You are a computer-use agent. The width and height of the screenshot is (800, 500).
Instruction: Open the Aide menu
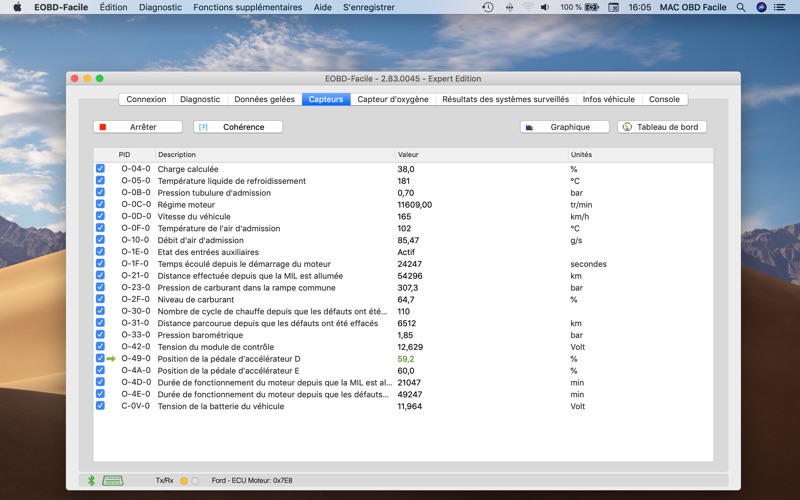click(x=322, y=7)
